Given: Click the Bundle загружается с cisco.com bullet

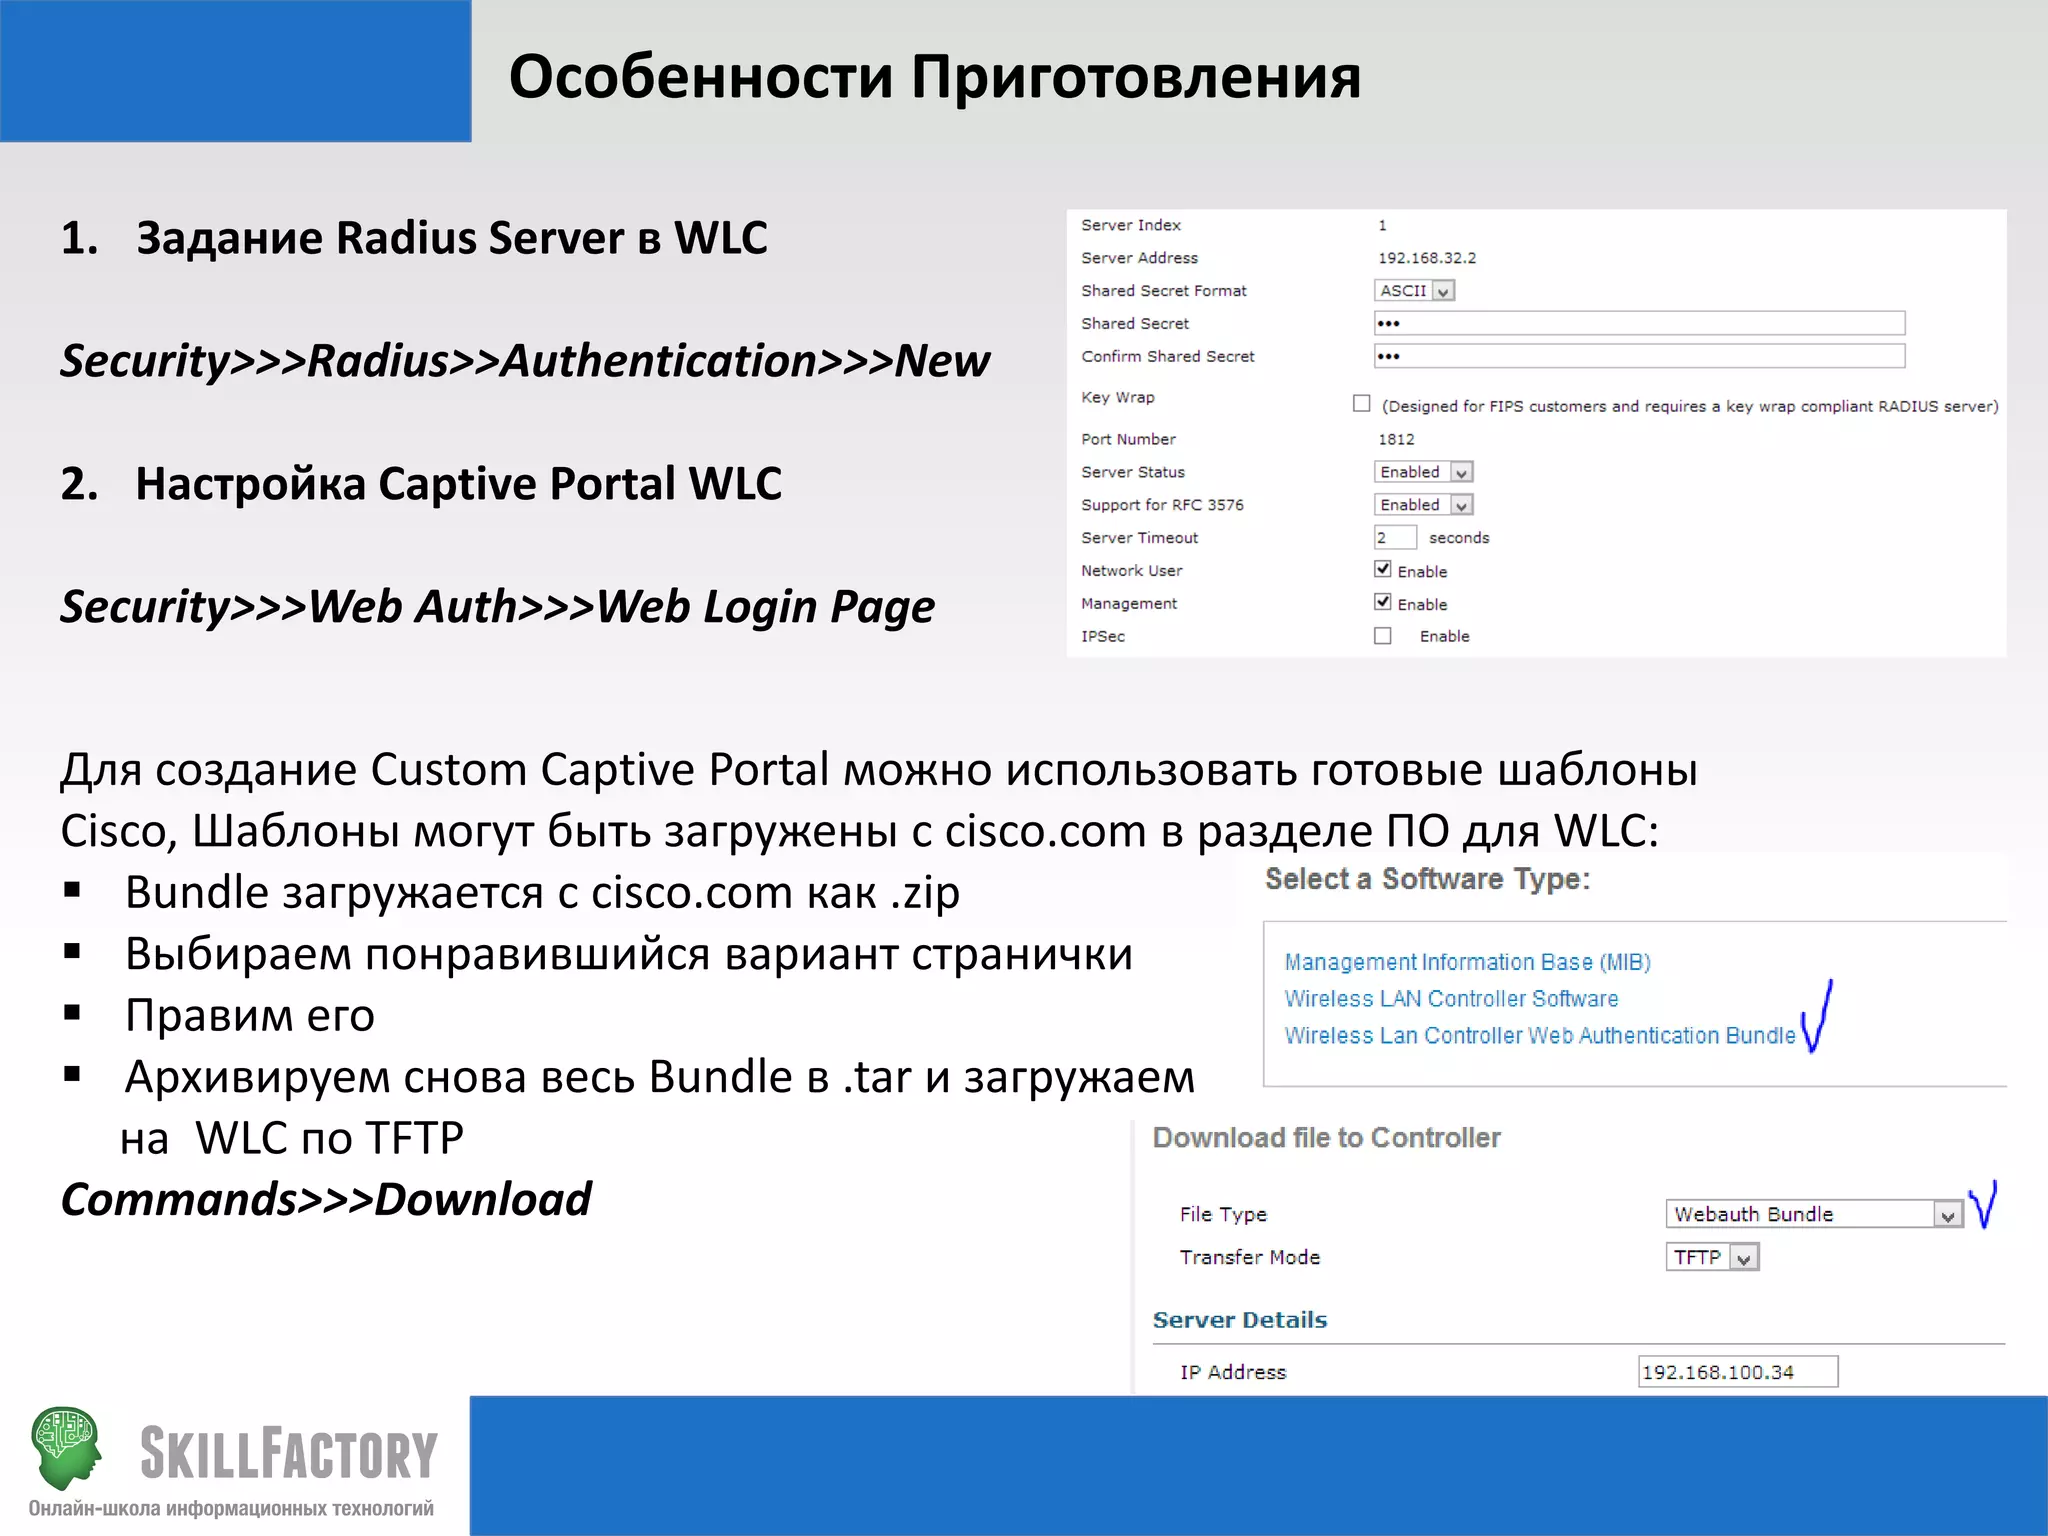Looking at the screenshot, I should [x=542, y=893].
